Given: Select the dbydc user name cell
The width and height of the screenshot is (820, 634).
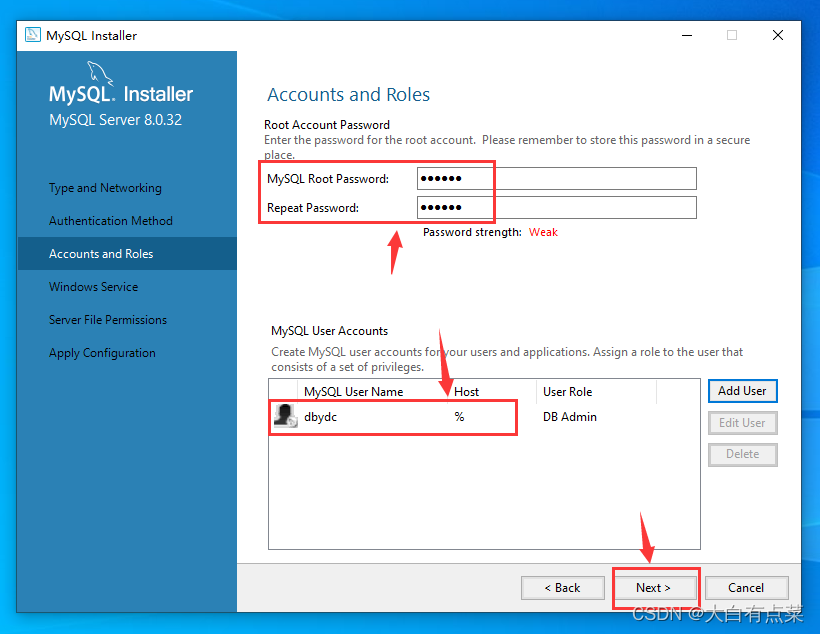Looking at the screenshot, I should [321, 417].
